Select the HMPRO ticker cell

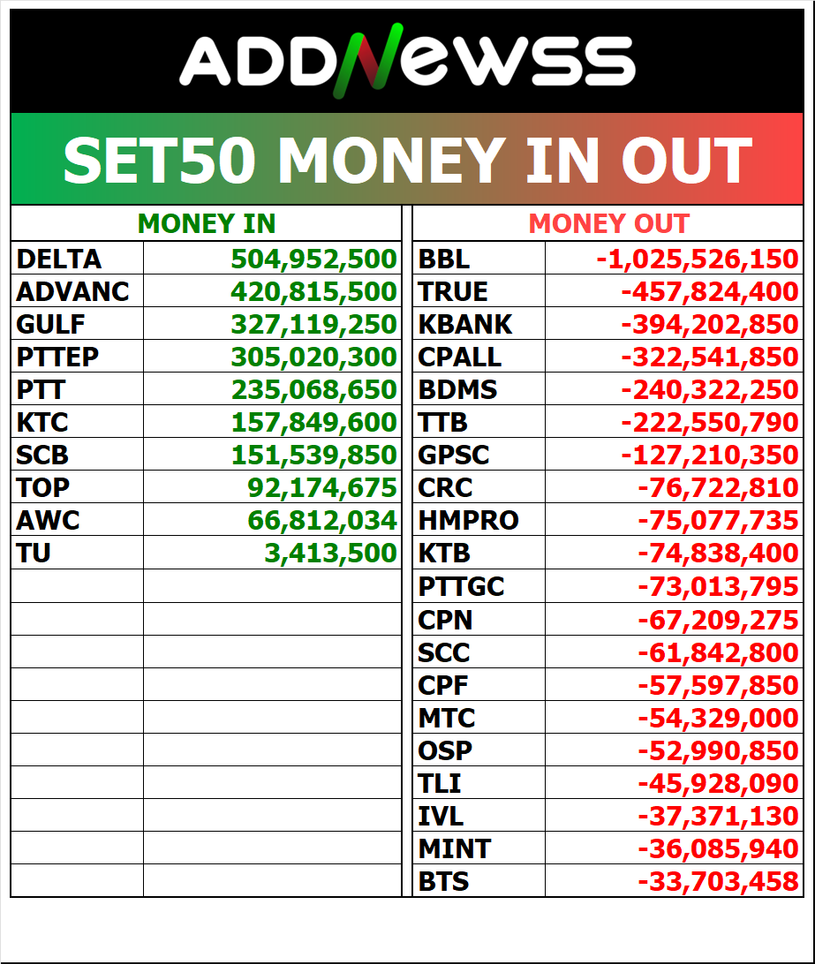(x=469, y=520)
